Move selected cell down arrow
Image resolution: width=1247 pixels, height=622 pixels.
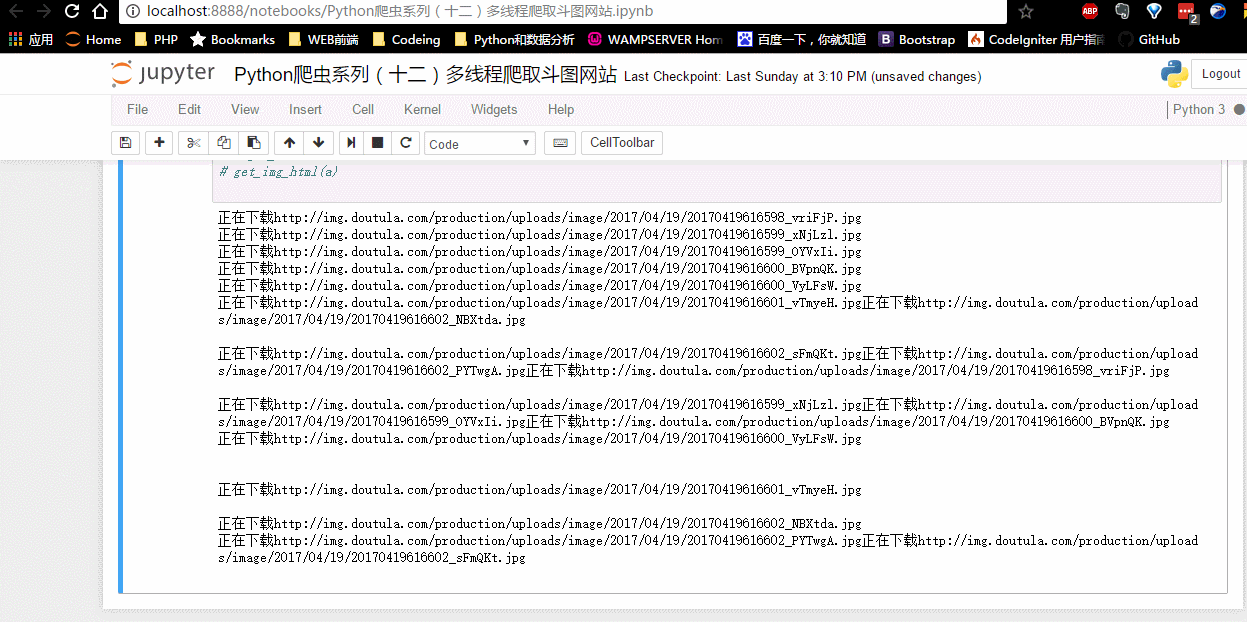pos(318,143)
